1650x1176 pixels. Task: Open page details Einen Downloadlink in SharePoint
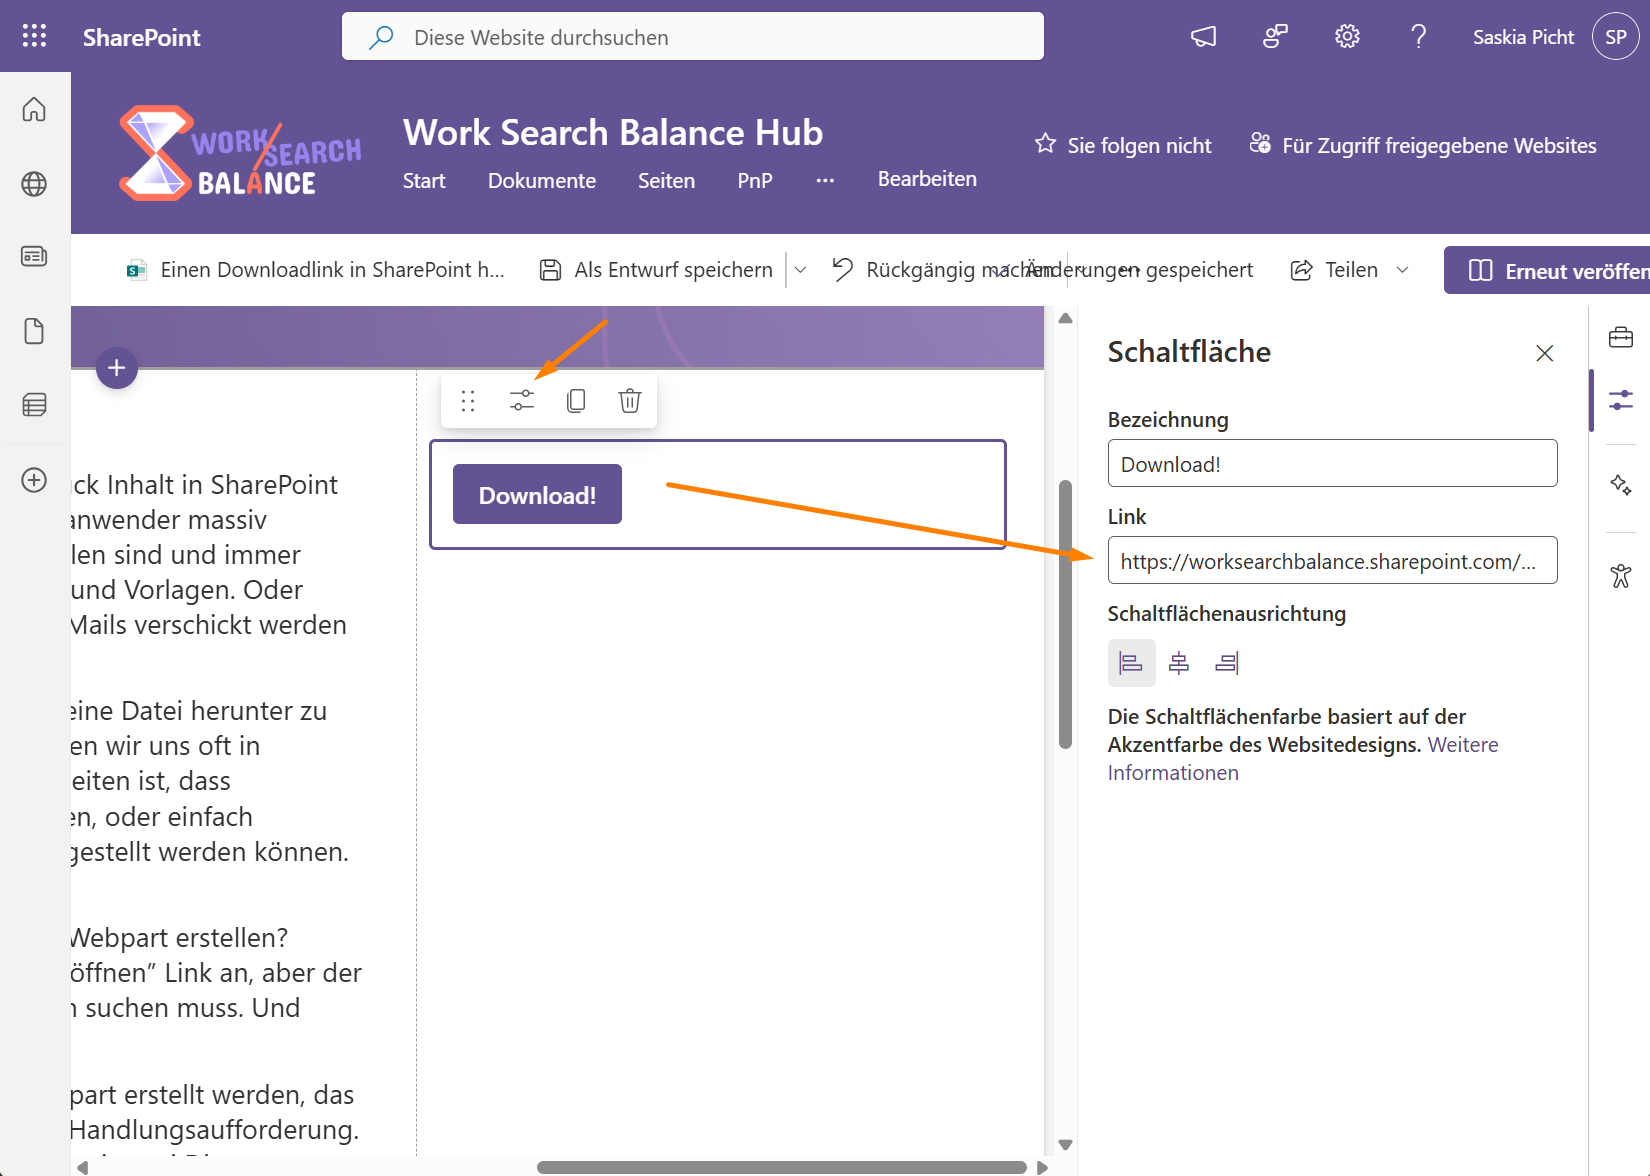(x=316, y=270)
